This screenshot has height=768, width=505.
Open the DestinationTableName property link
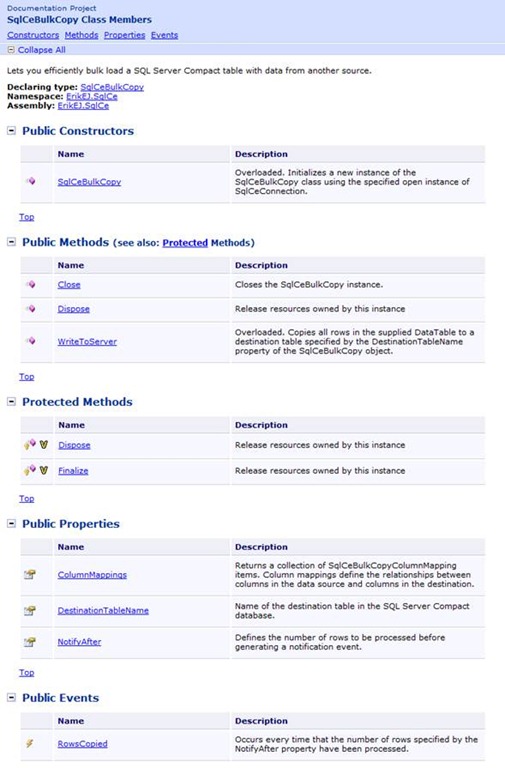coord(103,610)
